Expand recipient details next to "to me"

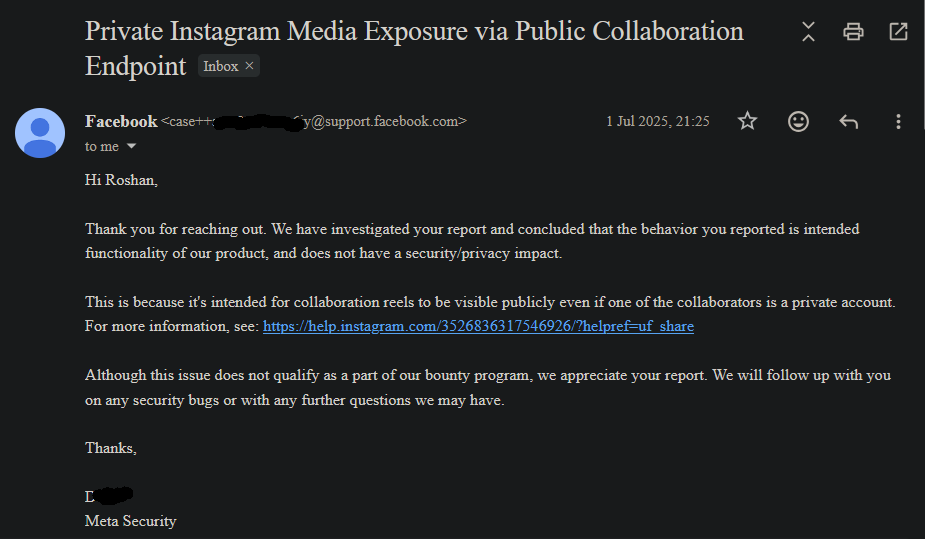coord(131,147)
